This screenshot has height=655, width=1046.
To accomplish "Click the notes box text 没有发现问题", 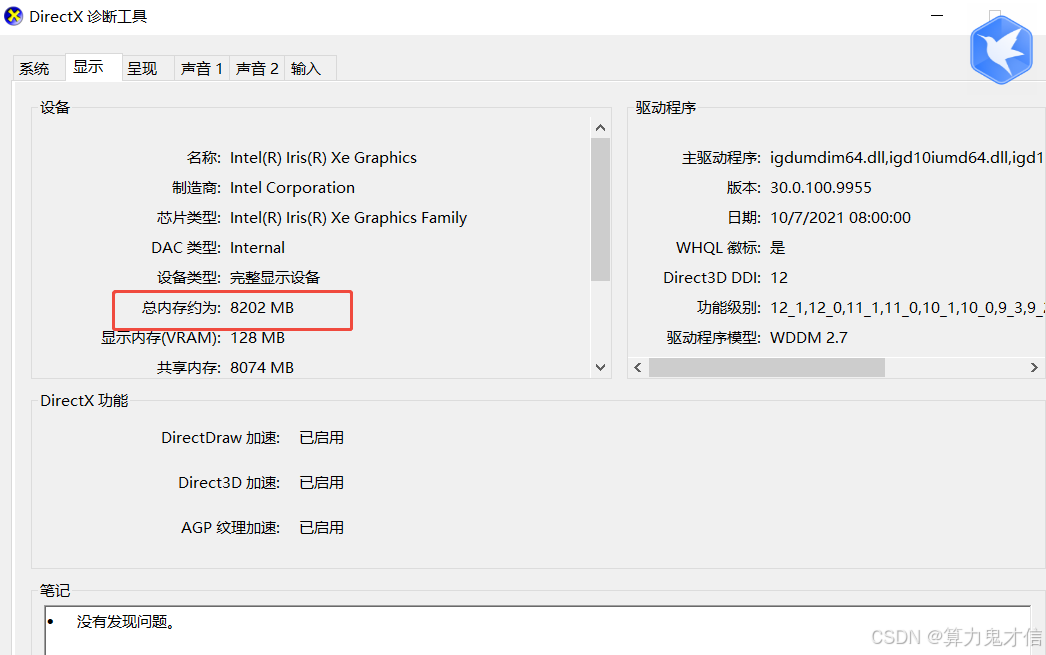I will tap(126, 622).
